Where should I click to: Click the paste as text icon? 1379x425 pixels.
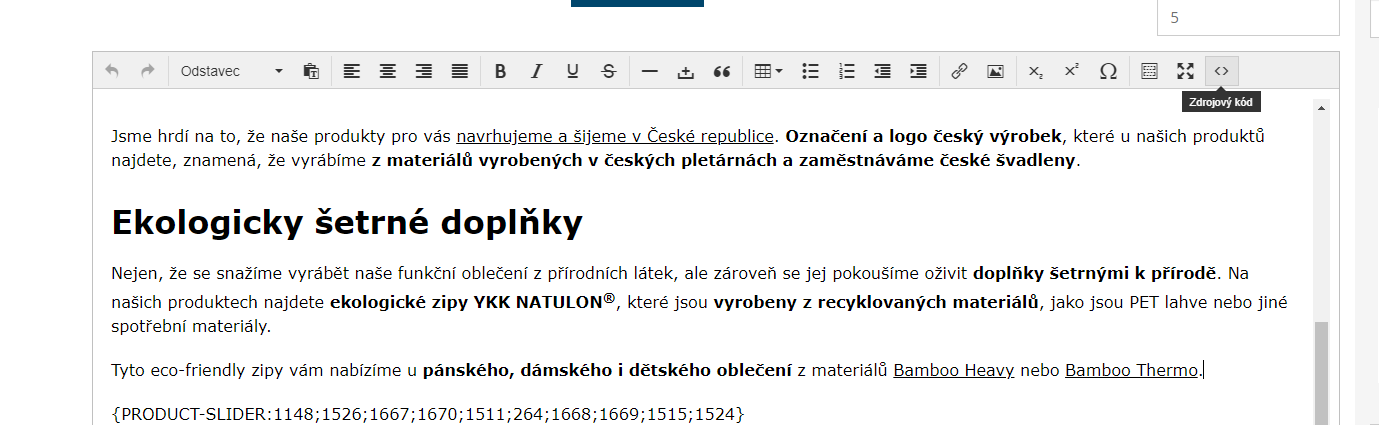[x=311, y=71]
